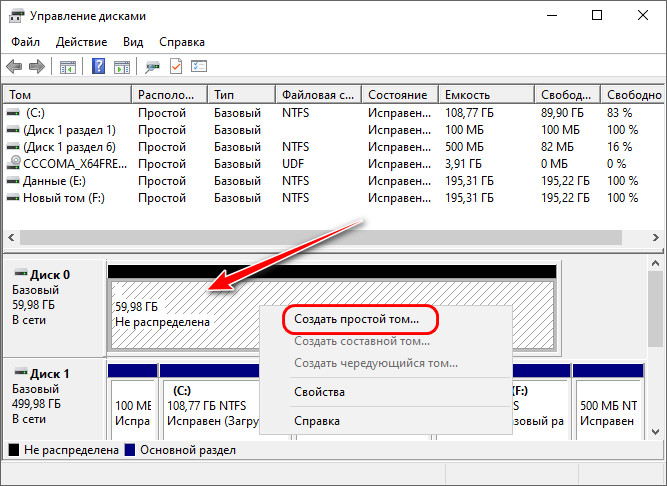This screenshot has width=667, height=486.
Task: Click up arrow of disk pane scrollbar
Action: (x=656, y=264)
